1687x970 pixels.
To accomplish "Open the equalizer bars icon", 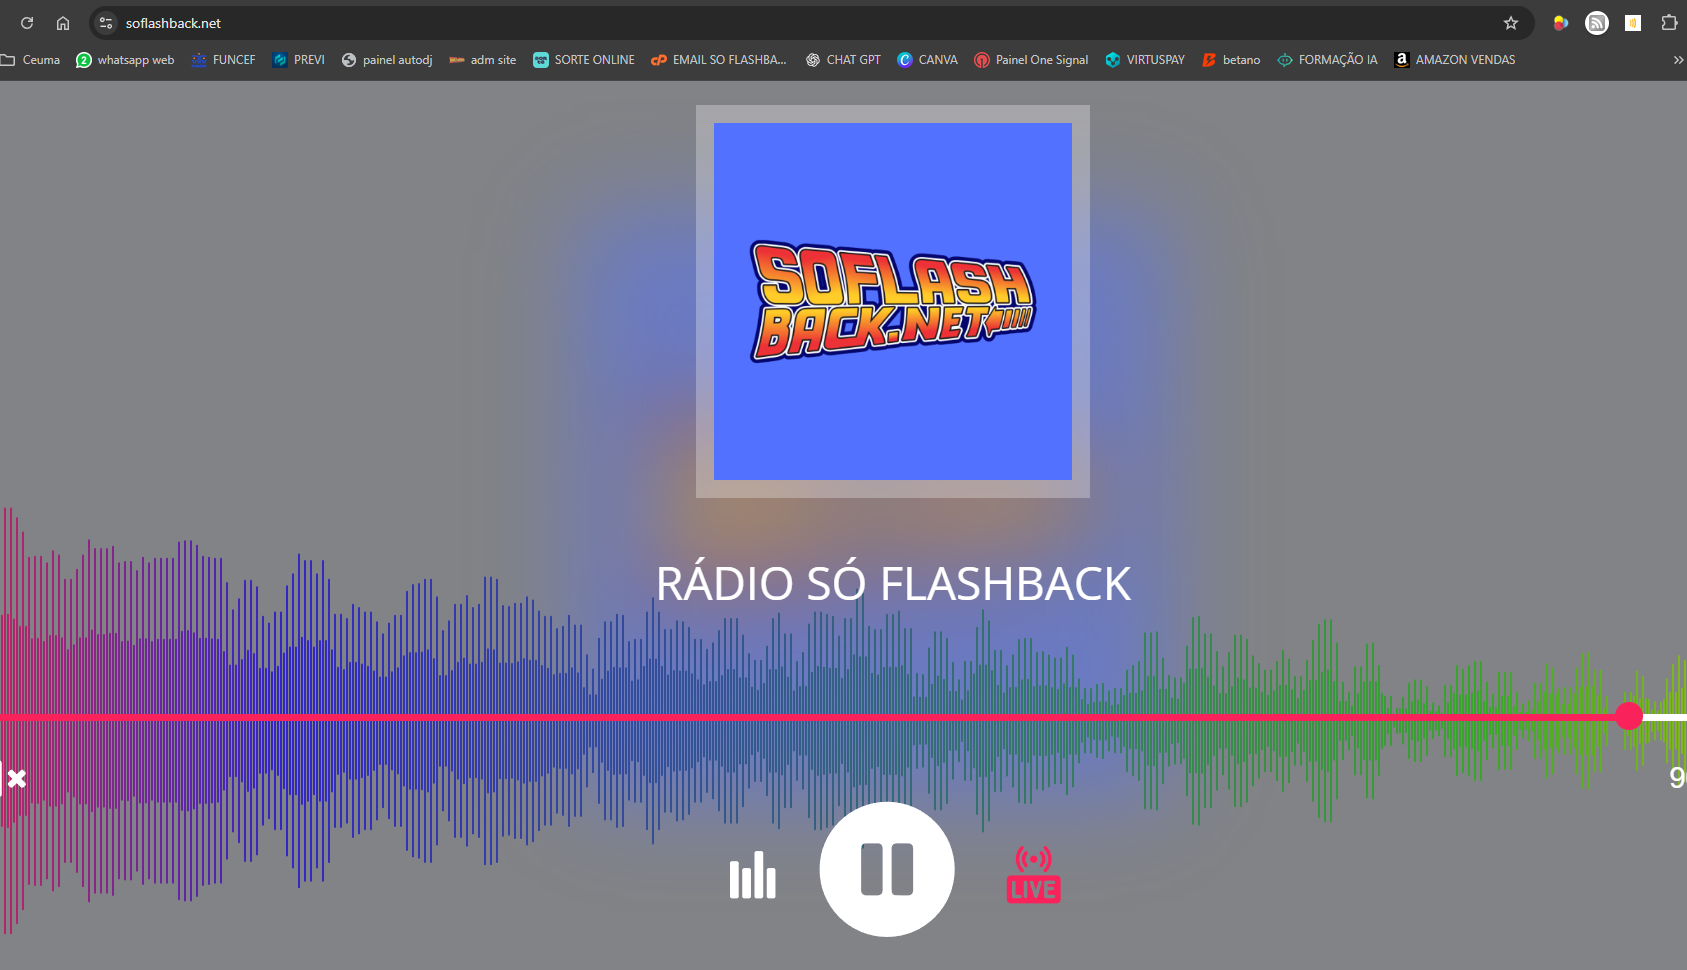I will pyautogui.click(x=752, y=875).
